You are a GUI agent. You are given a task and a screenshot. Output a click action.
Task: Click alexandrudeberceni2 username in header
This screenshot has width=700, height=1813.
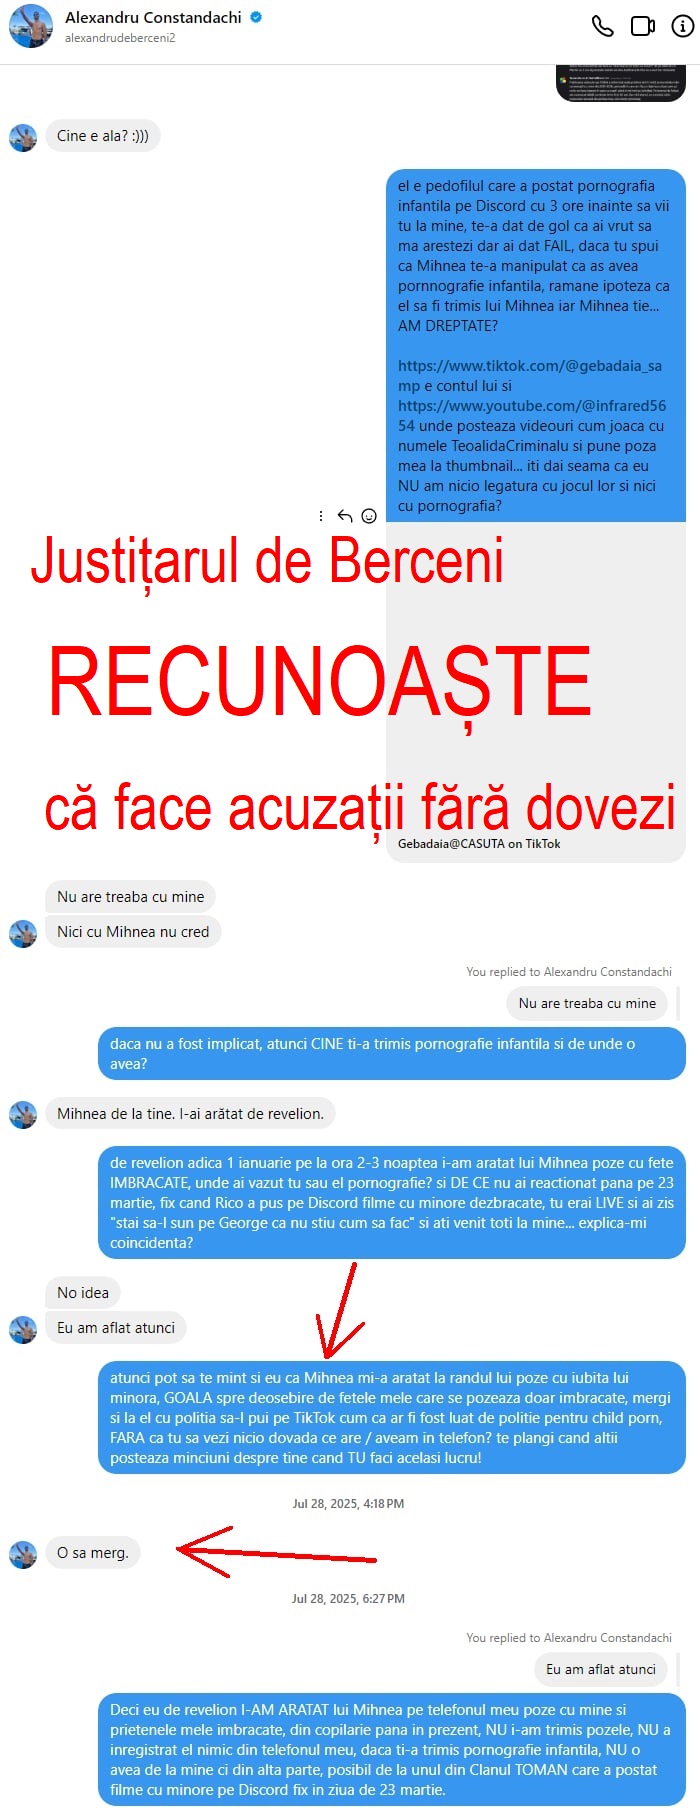point(120,38)
